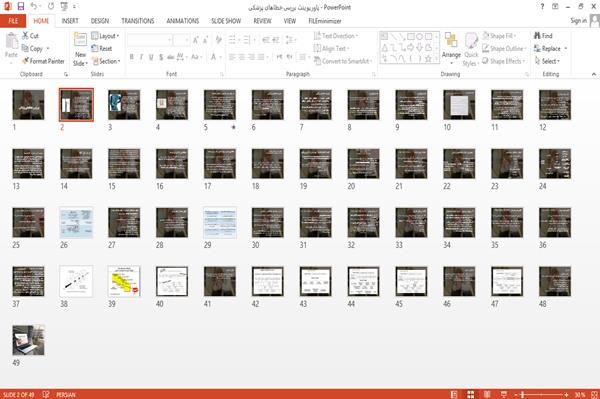Click Clear All Formatting icon
The height and width of the screenshot is (399, 600).
pos(218,40)
